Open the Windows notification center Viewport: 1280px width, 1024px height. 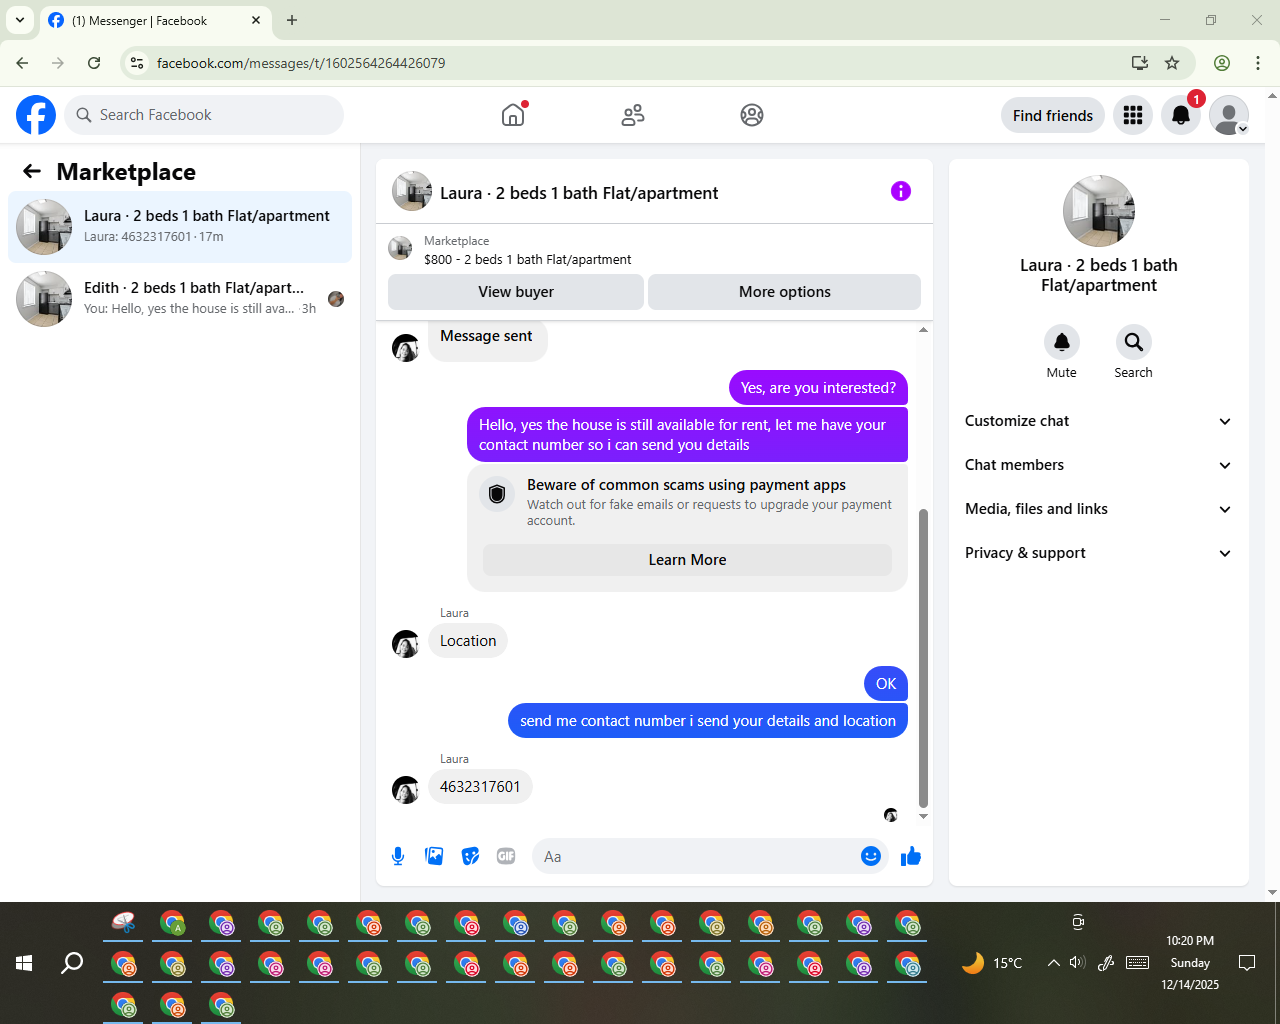click(1247, 963)
